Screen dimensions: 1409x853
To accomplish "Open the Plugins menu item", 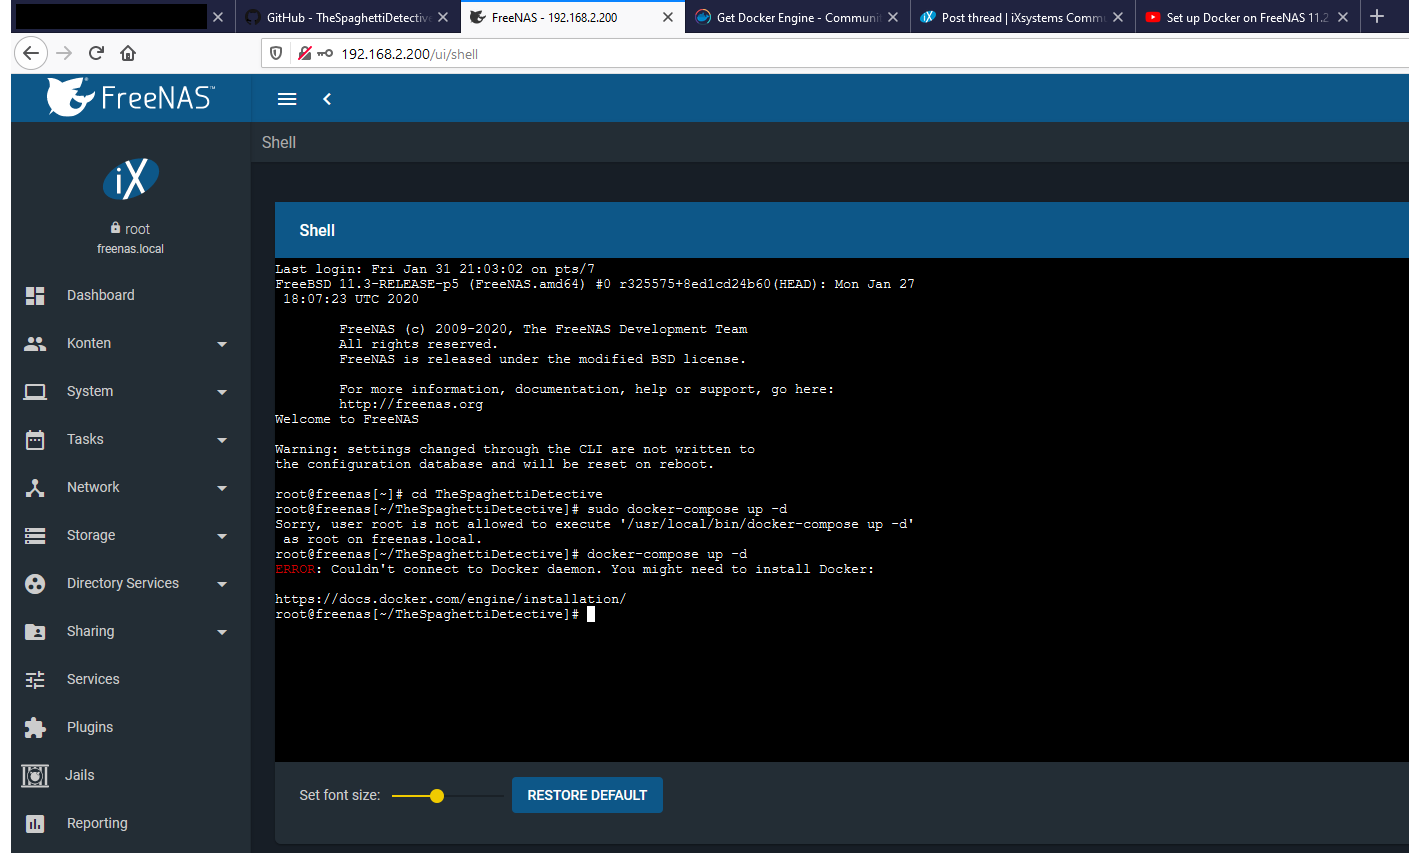I will point(130,727).
